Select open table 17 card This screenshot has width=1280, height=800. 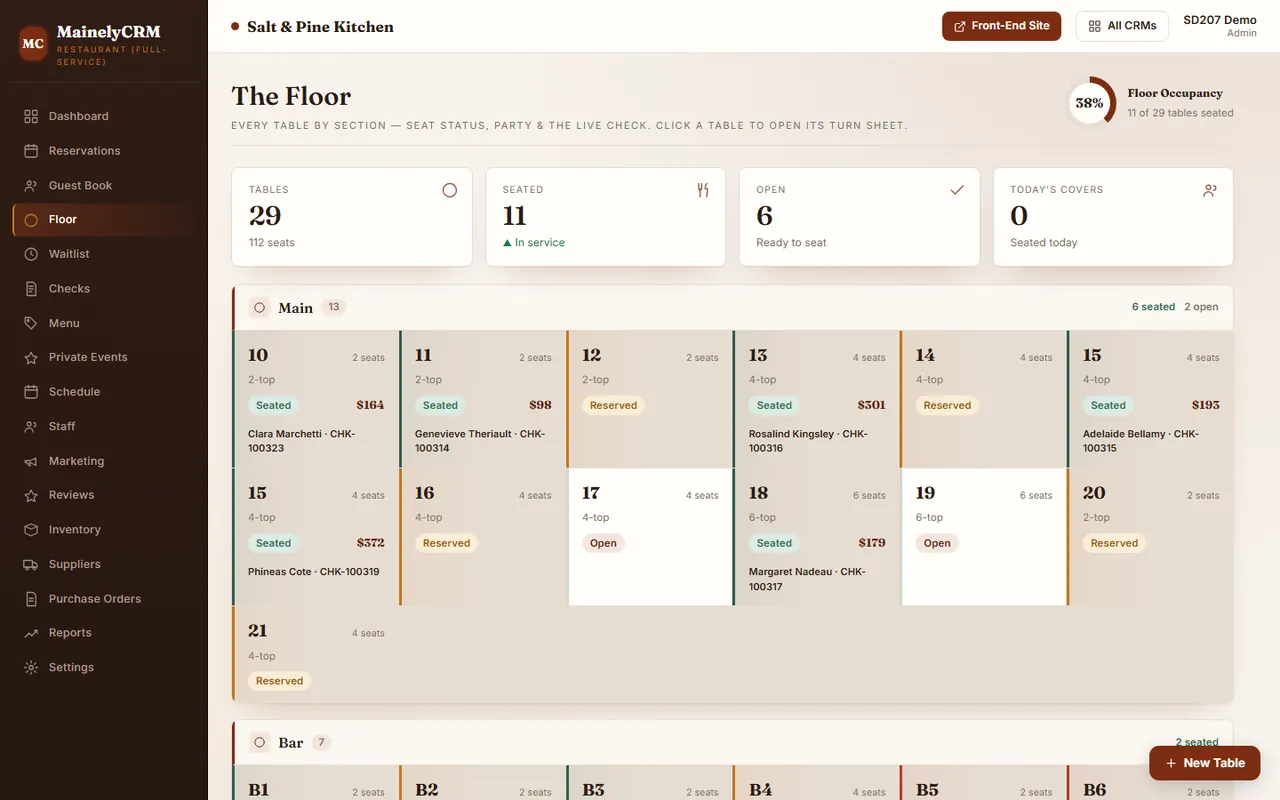tap(650, 537)
